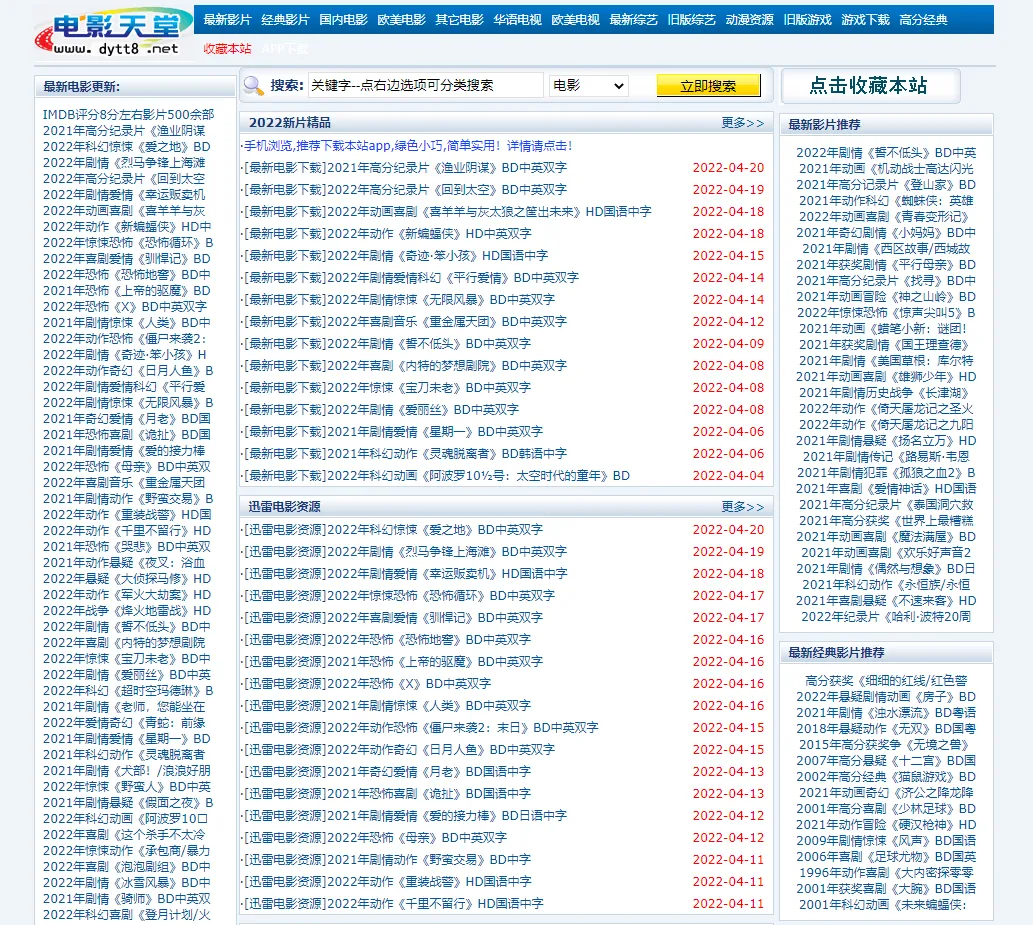Open 最新影片推荐 link 《雄狮少年》

pyautogui.click(x=886, y=377)
